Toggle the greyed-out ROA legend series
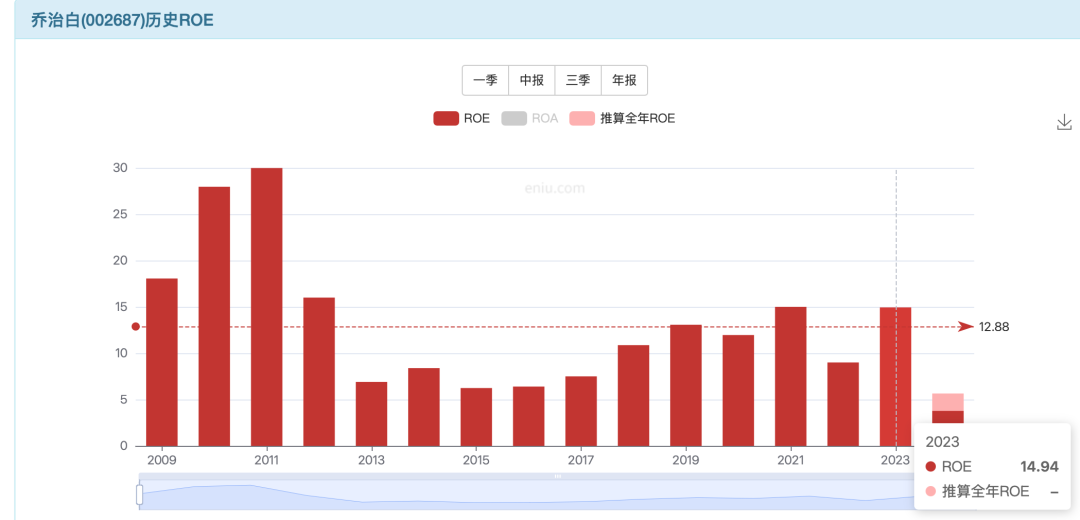The image size is (1080, 520). (x=529, y=118)
